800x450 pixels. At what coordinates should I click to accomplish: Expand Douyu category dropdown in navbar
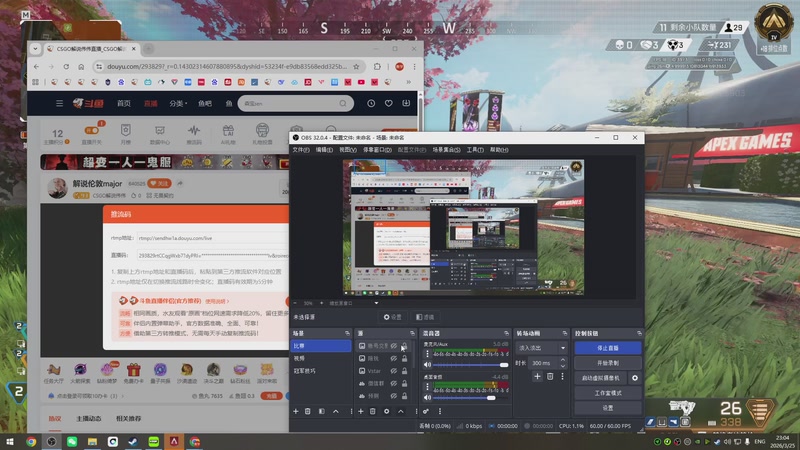pyautogui.click(x=178, y=103)
